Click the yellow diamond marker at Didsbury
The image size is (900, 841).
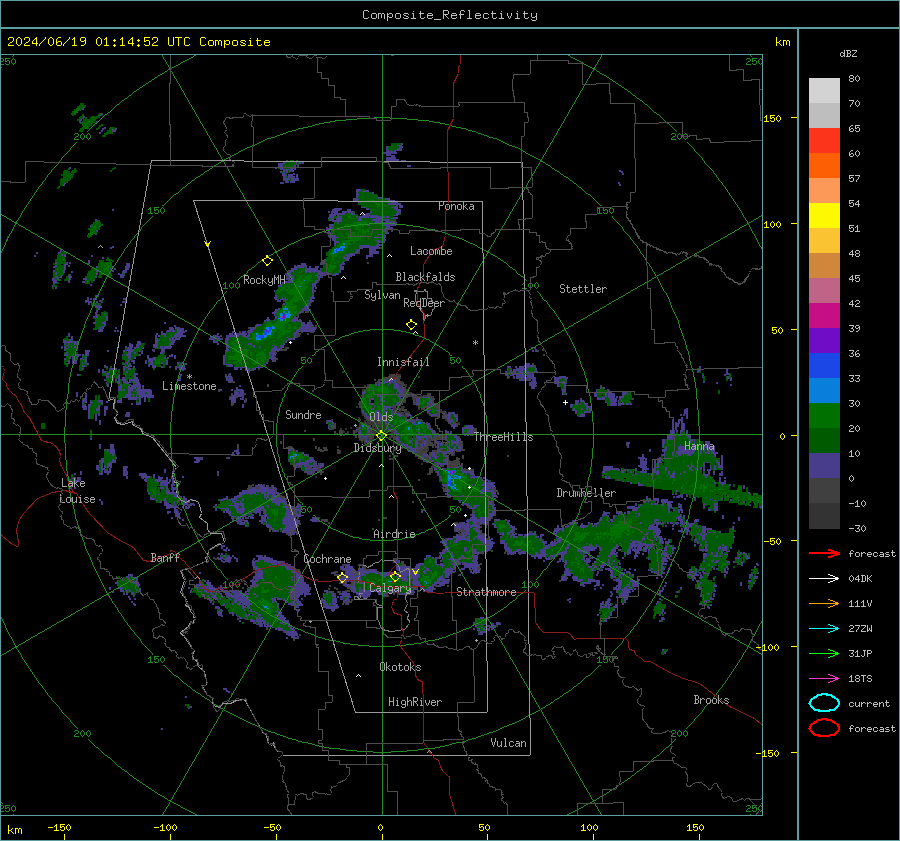click(x=381, y=436)
